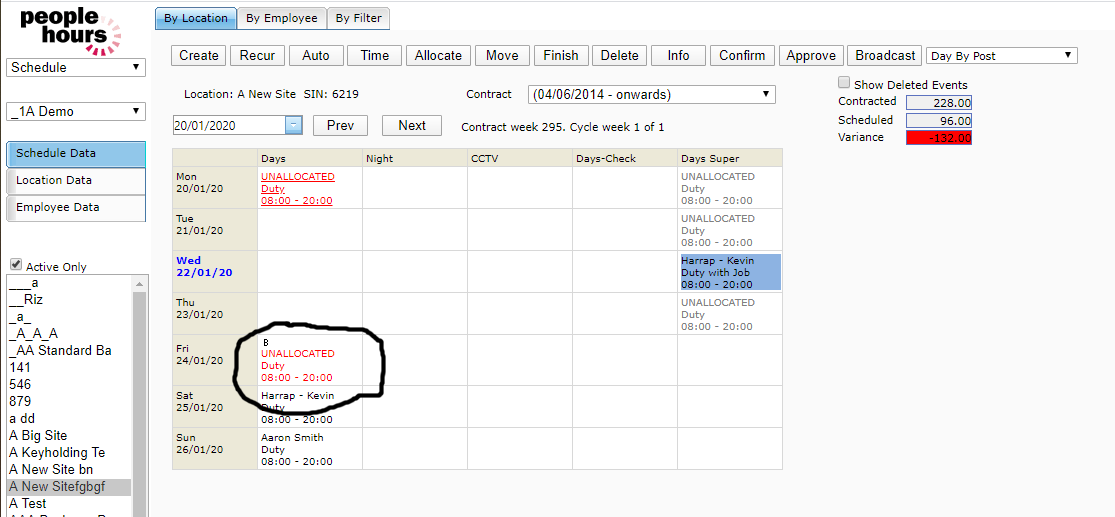Screen dimensions: 1115x517
Task: Click the red Variance value box
Action: click(938, 138)
